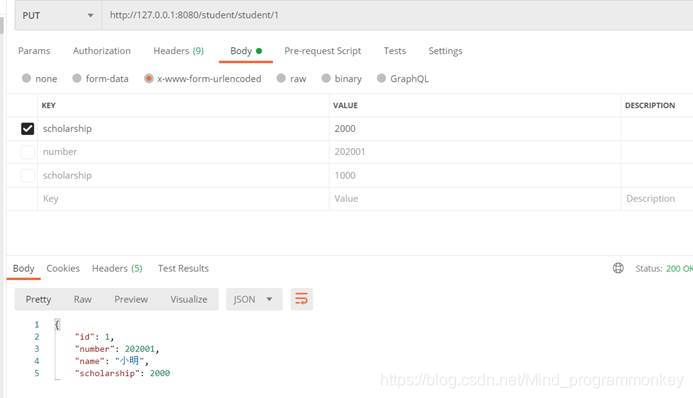This screenshot has height=398, width=693.
Task: Click the "name" response line
Action: click(112, 361)
